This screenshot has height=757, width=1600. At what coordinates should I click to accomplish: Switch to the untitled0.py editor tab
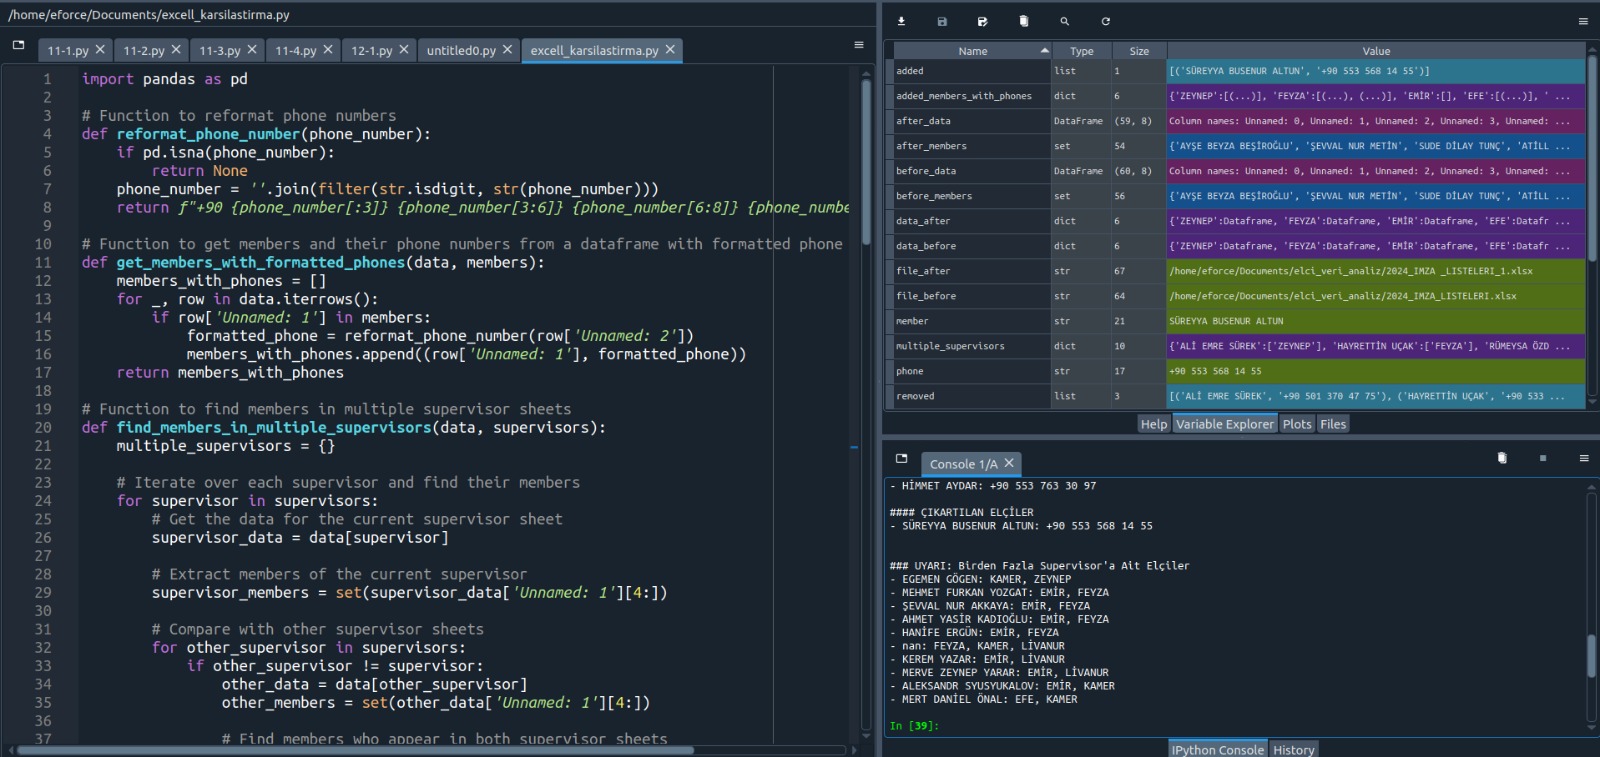click(461, 50)
